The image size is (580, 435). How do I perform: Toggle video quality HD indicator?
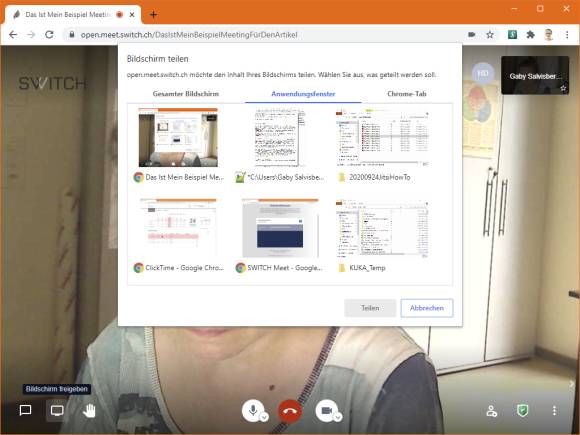pyautogui.click(x=483, y=73)
